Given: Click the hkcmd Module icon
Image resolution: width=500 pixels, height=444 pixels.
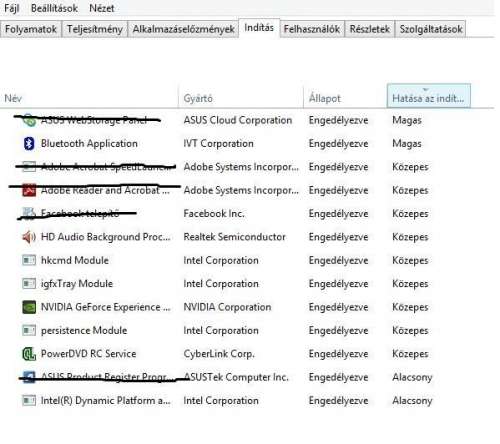Looking at the screenshot, I should [29, 260].
